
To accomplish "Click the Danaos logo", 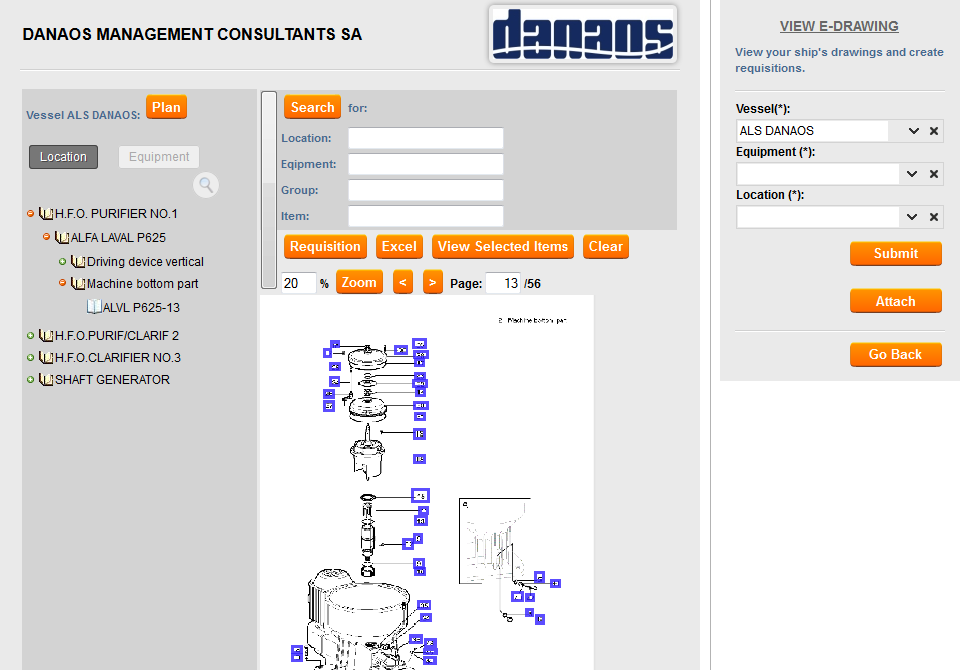I will click(x=583, y=34).
